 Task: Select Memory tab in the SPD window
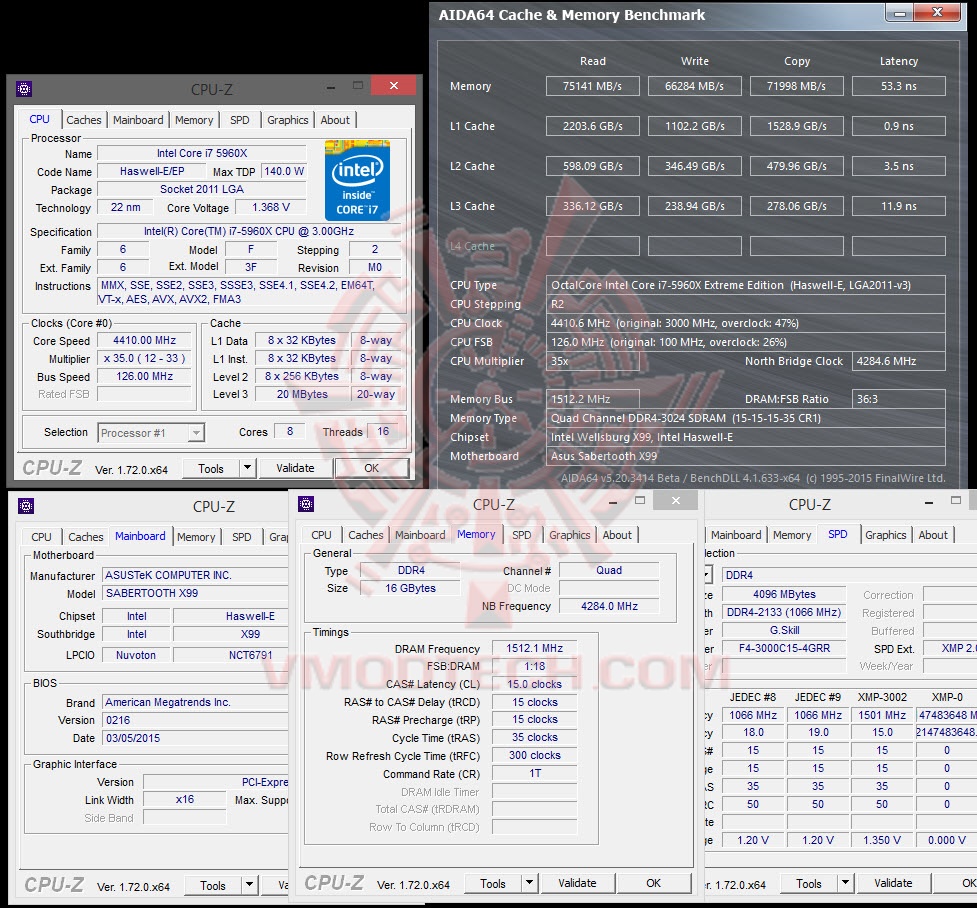click(792, 535)
